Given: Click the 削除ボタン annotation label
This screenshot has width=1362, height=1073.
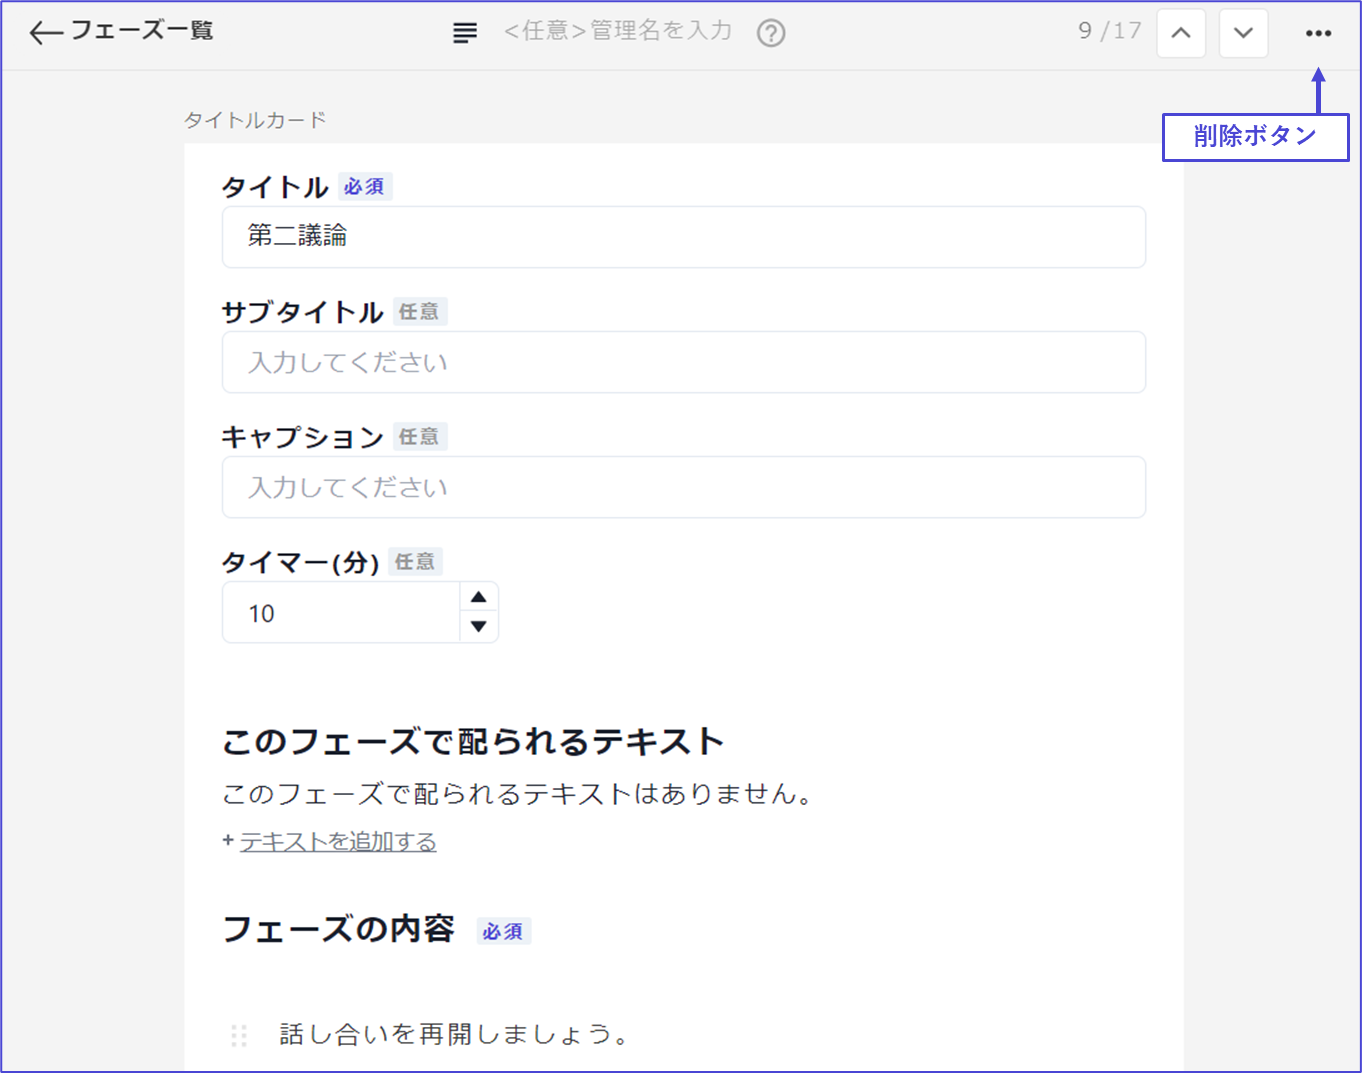Looking at the screenshot, I should pyautogui.click(x=1255, y=137).
